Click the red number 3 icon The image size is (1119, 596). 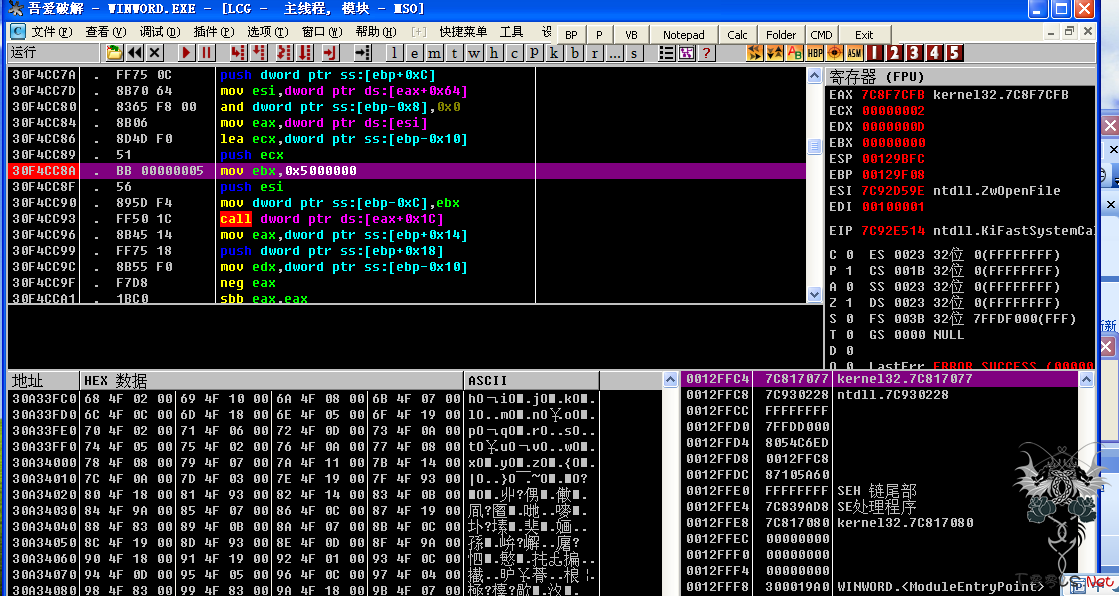(x=915, y=53)
